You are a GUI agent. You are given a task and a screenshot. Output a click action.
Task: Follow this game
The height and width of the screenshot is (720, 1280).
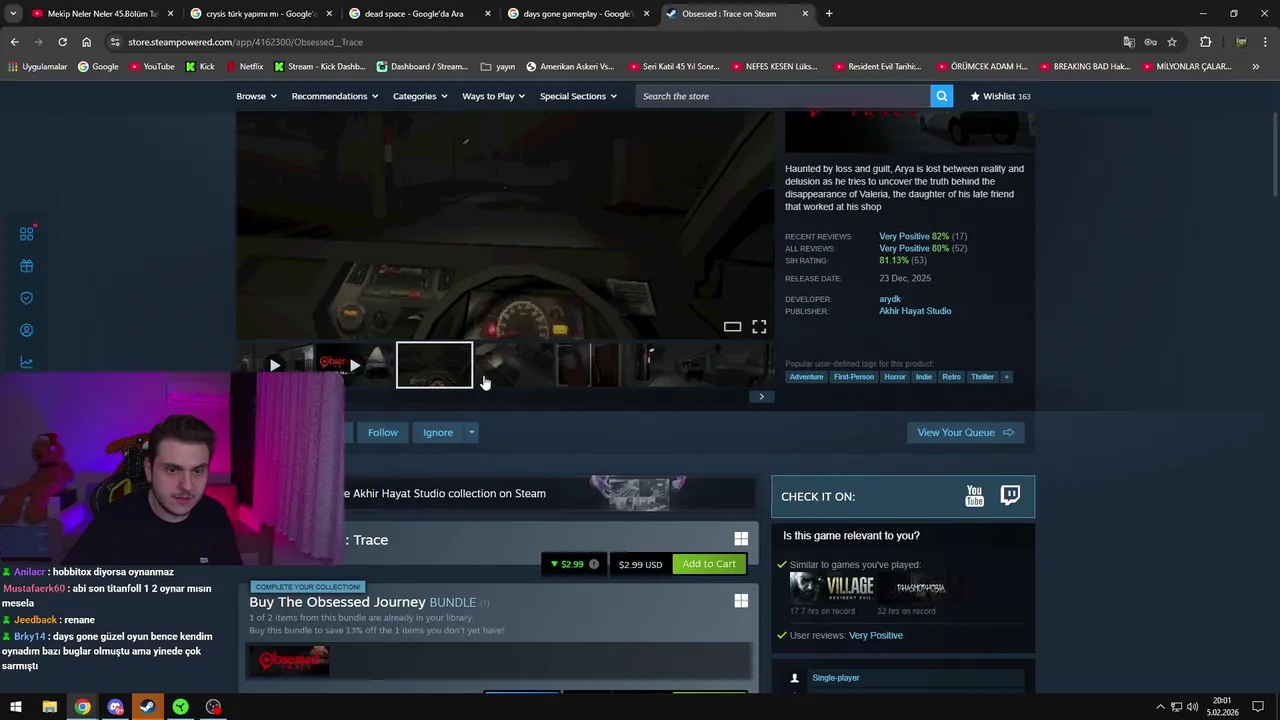382,432
